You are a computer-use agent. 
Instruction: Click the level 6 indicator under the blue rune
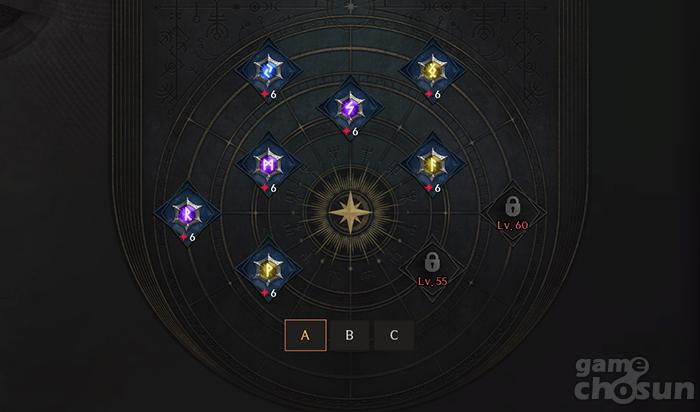269,95
